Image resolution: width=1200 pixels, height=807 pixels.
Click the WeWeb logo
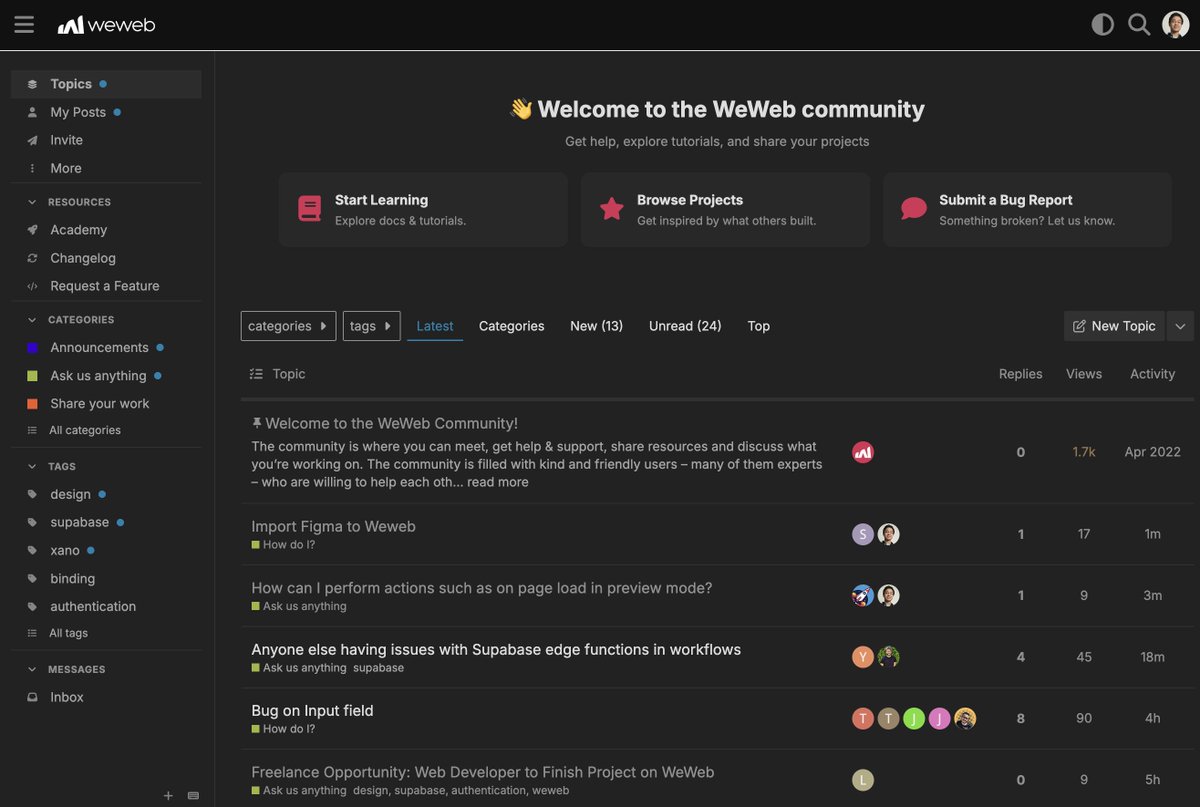(106, 25)
